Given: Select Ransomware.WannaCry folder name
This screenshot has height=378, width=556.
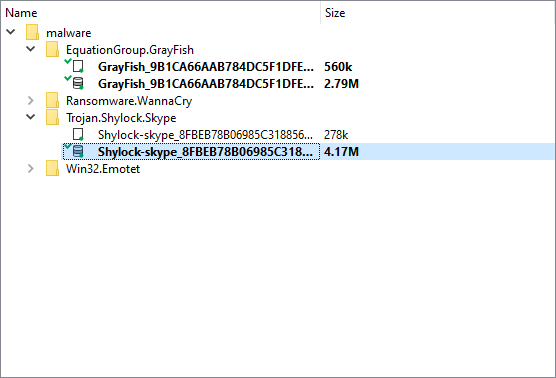Looking at the screenshot, I should click(x=129, y=101).
